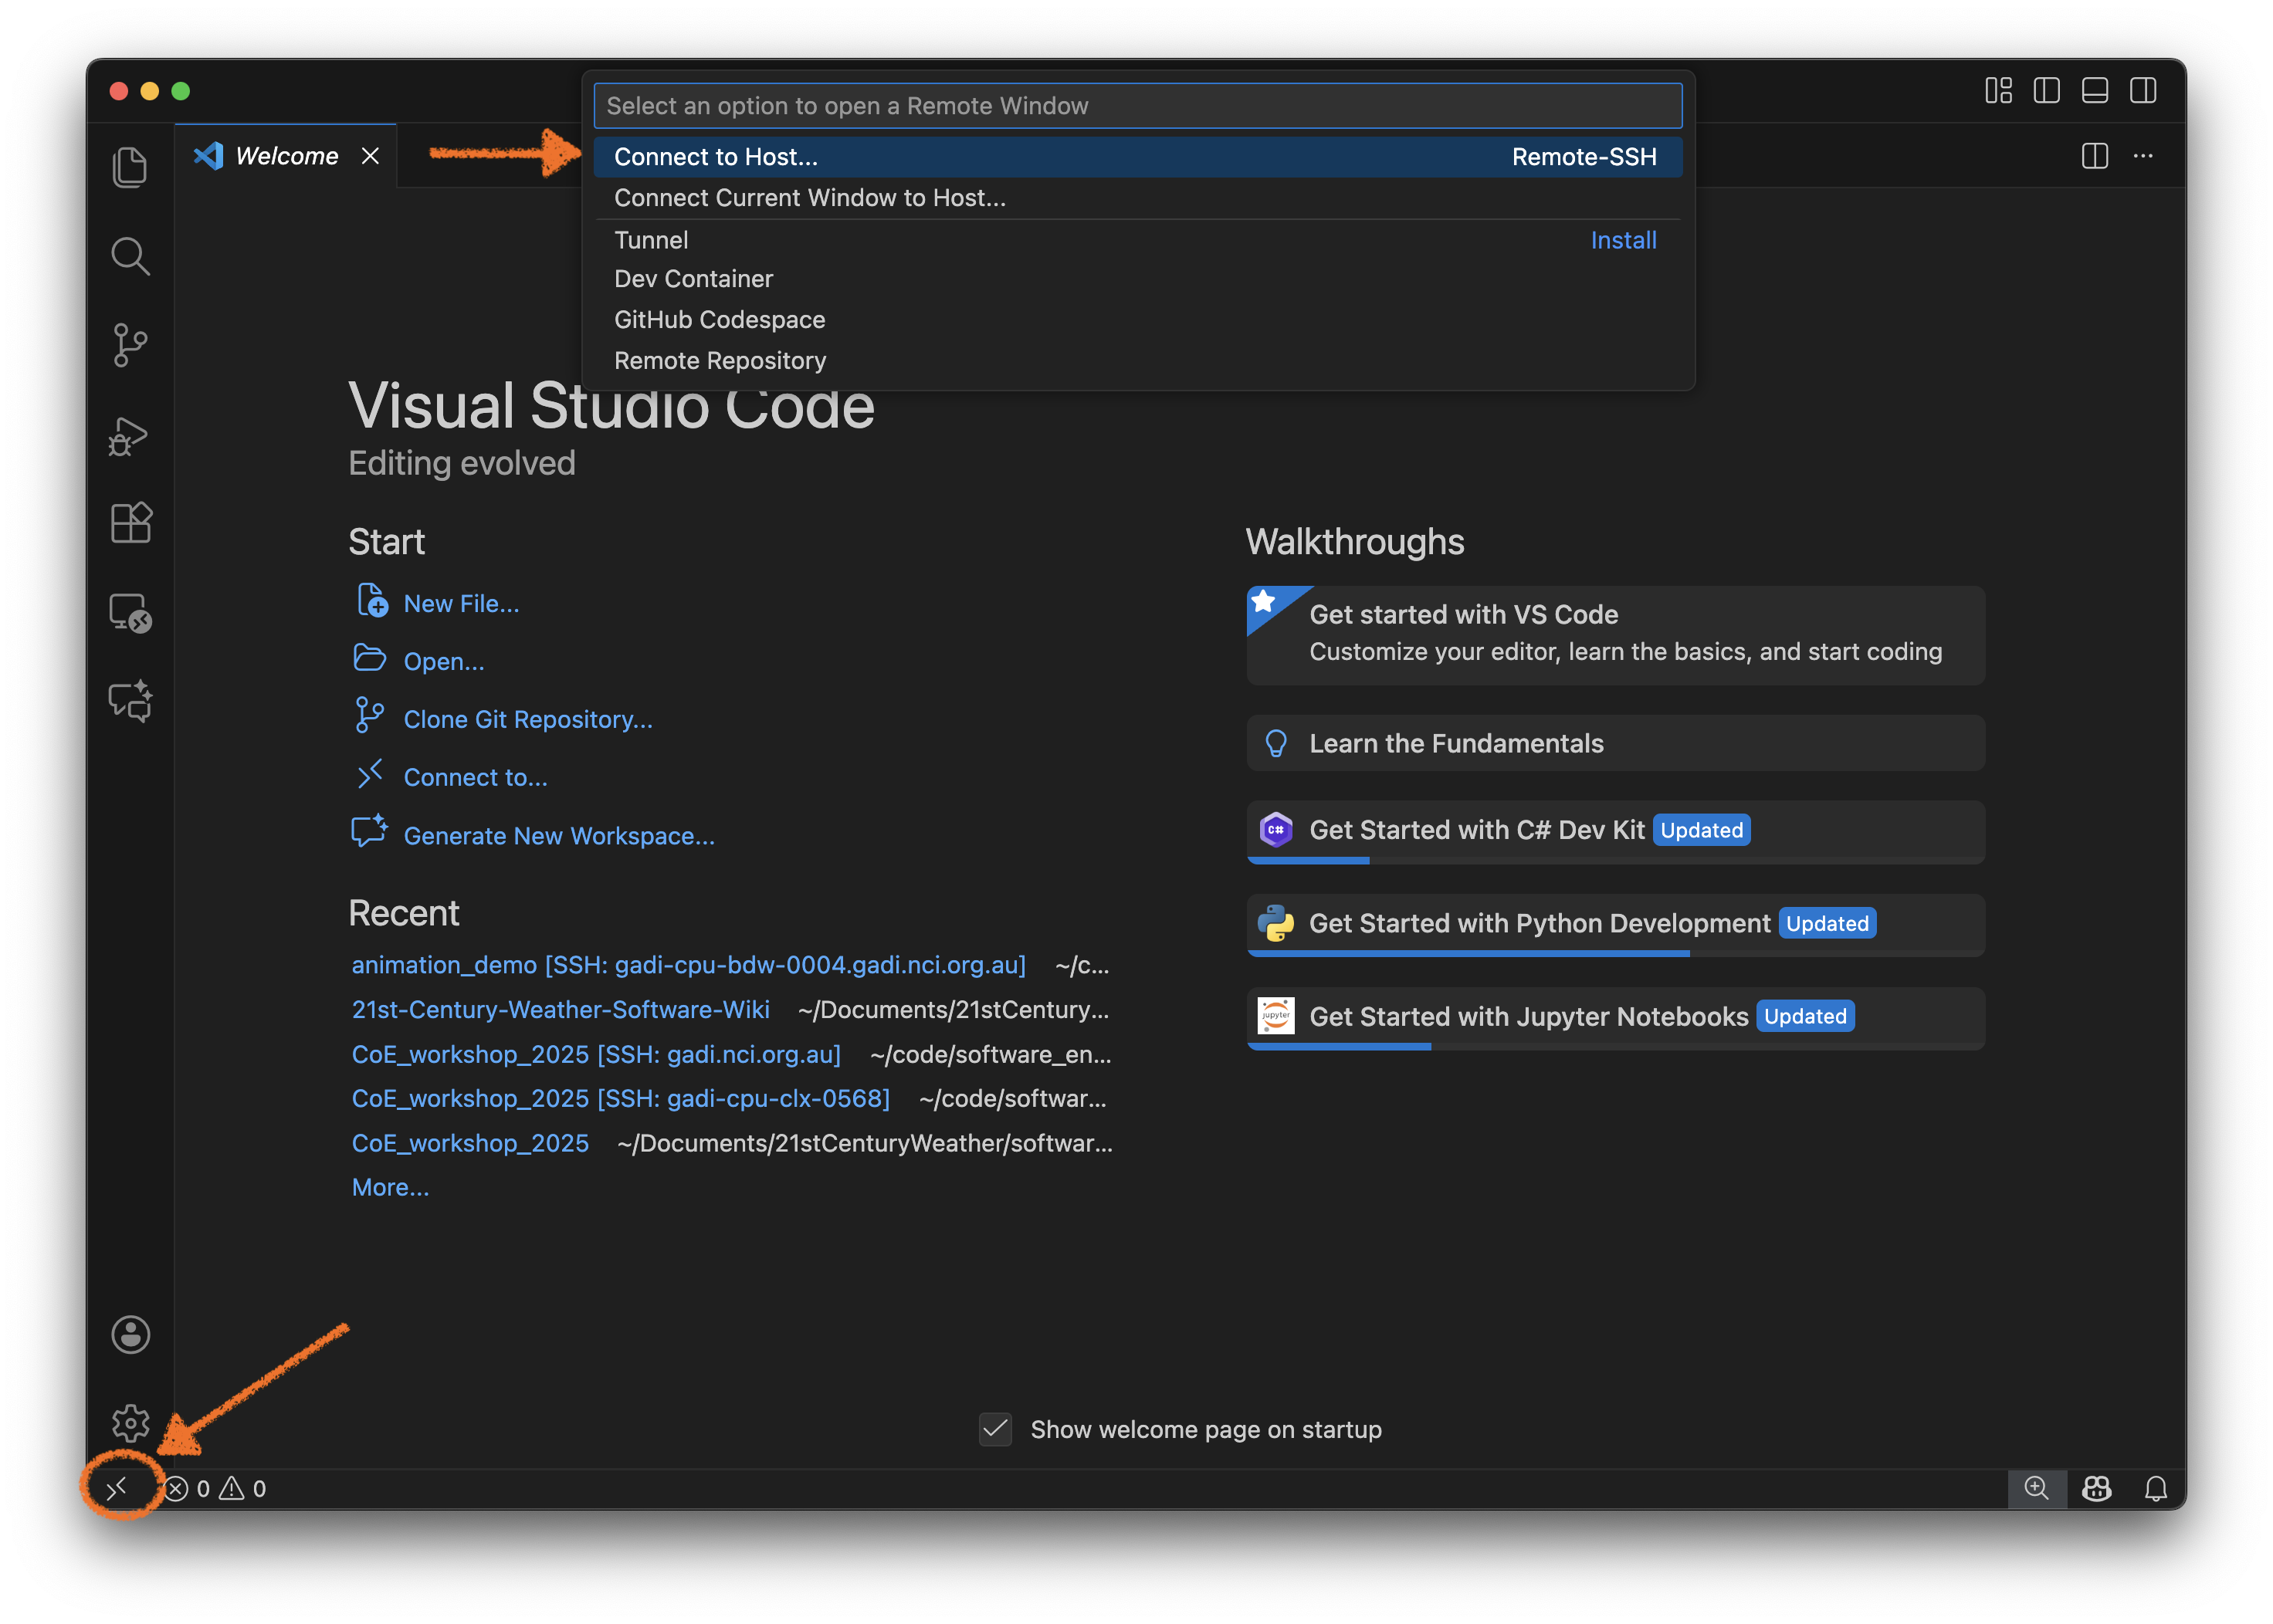Open the Extensions view icon
2273x1624 pixels.
[130, 523]
